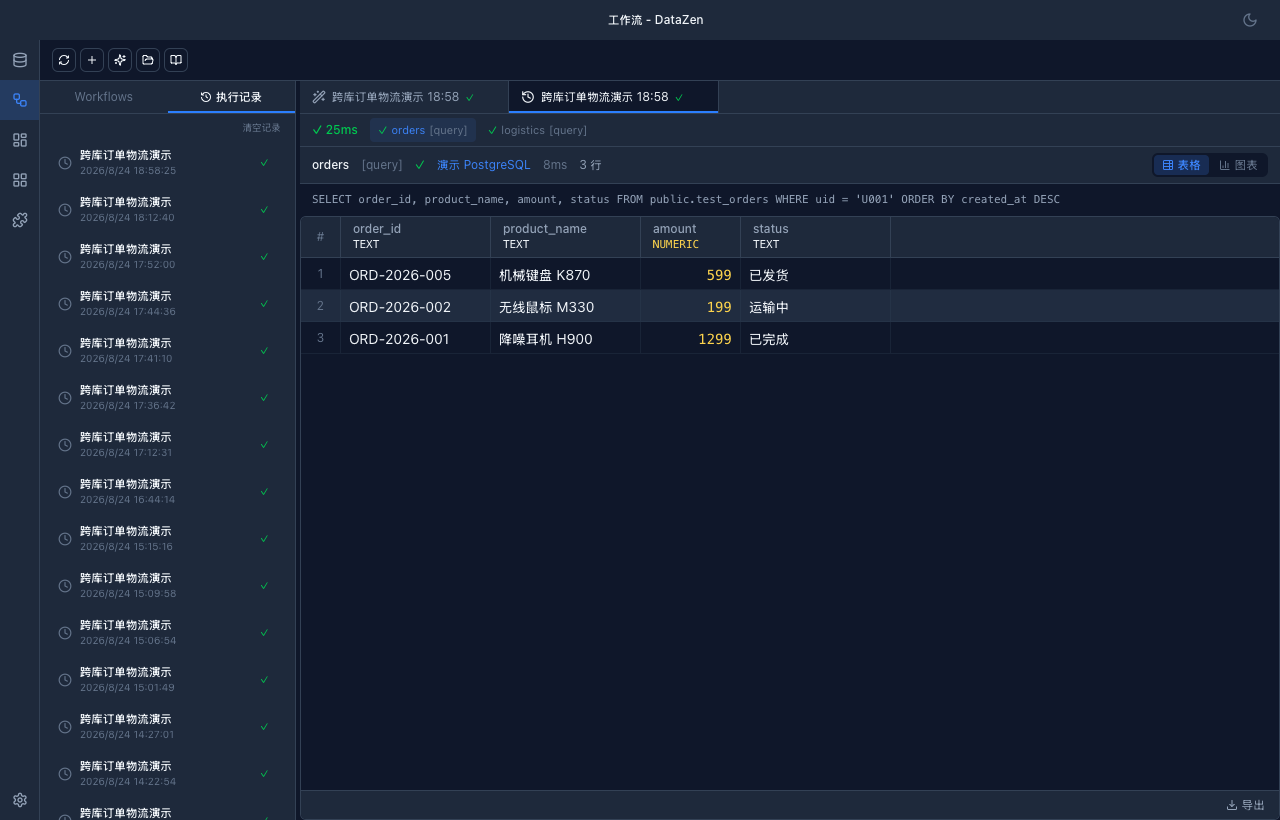Select the tab with the history icon
The image size is (1280, 820).
[613, 97]
